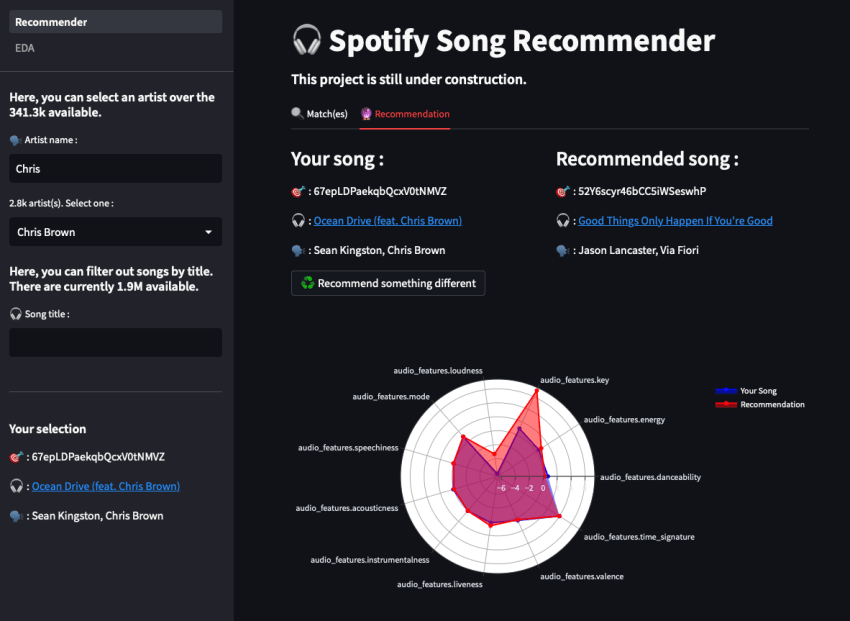Click the speech icon beside Jason Lancaster, Via Fiori
This screenshot has height=621, width=850.
[563, 250]
